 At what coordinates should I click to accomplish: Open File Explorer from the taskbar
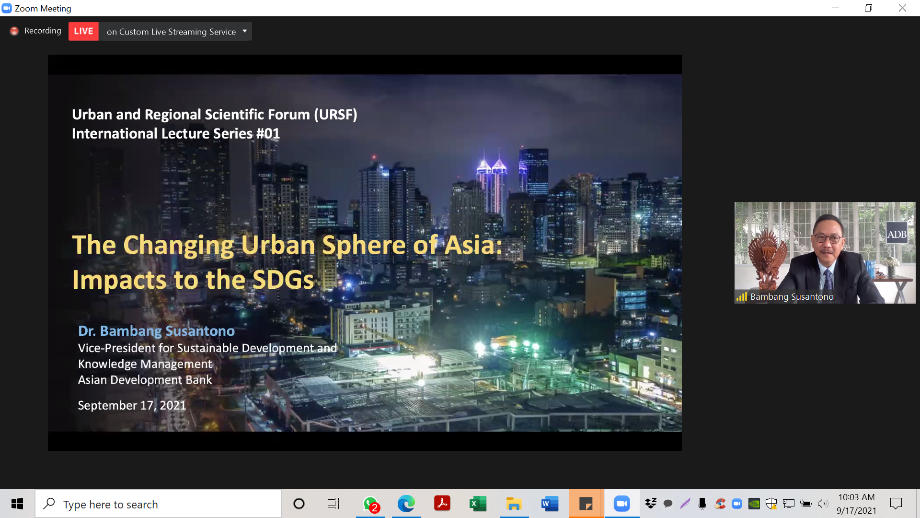point(513,504)
